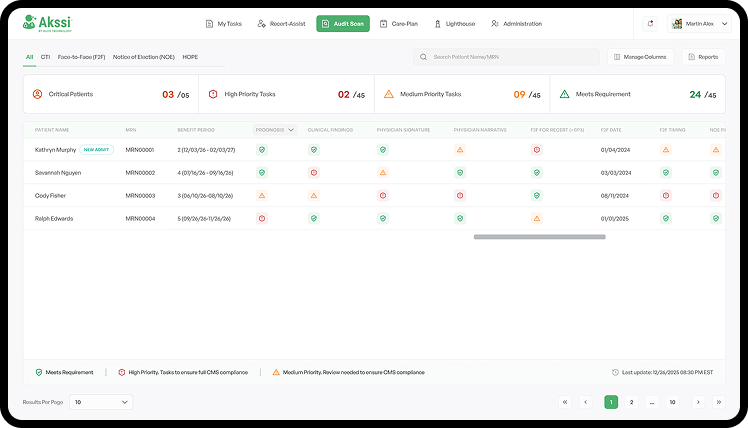
Task: Open the Notice of Election (NOE) tab
Action: pos(144,57)
